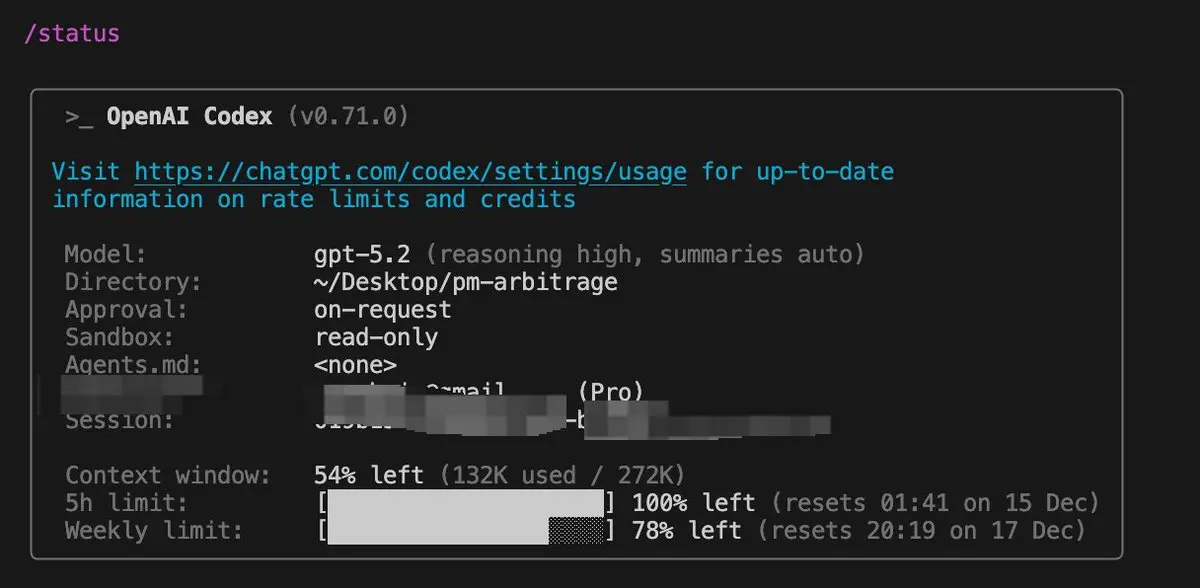Click the reasoning high, summaries auto text

(651, 255)
